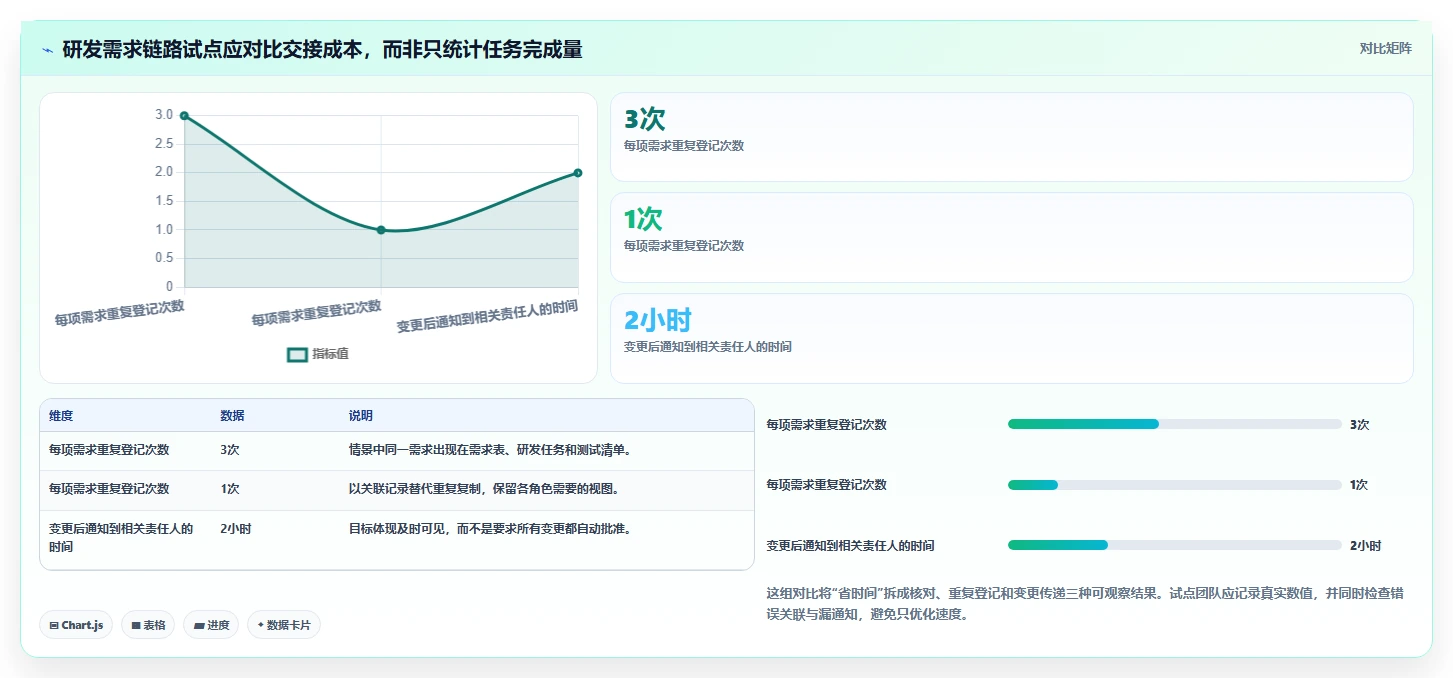Click the 变更后通知到相关责任人的时间 progress label
The height and width of the screenshot is (678, 1453).
850,546
